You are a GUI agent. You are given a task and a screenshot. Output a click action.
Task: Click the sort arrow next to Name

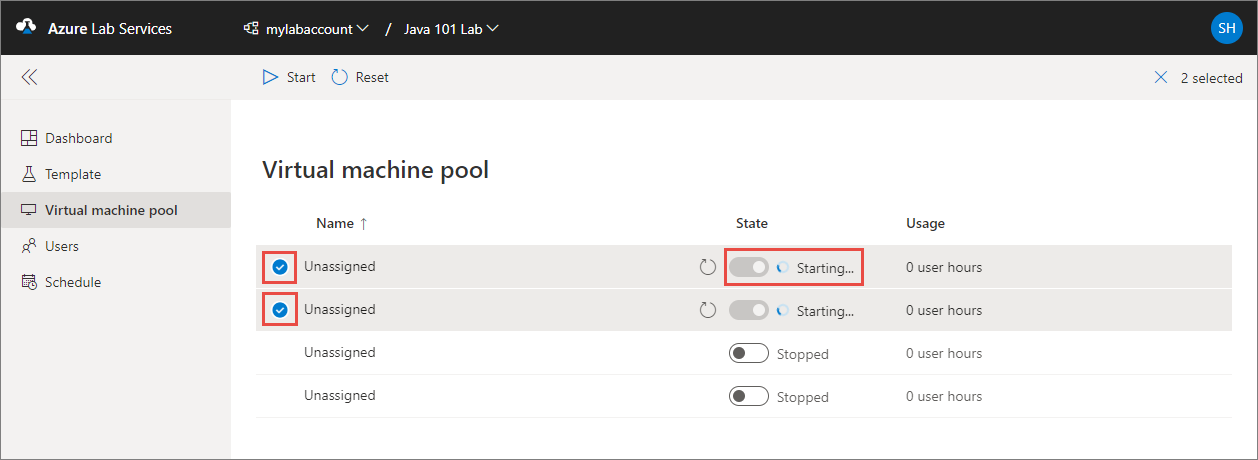(363, 224)
